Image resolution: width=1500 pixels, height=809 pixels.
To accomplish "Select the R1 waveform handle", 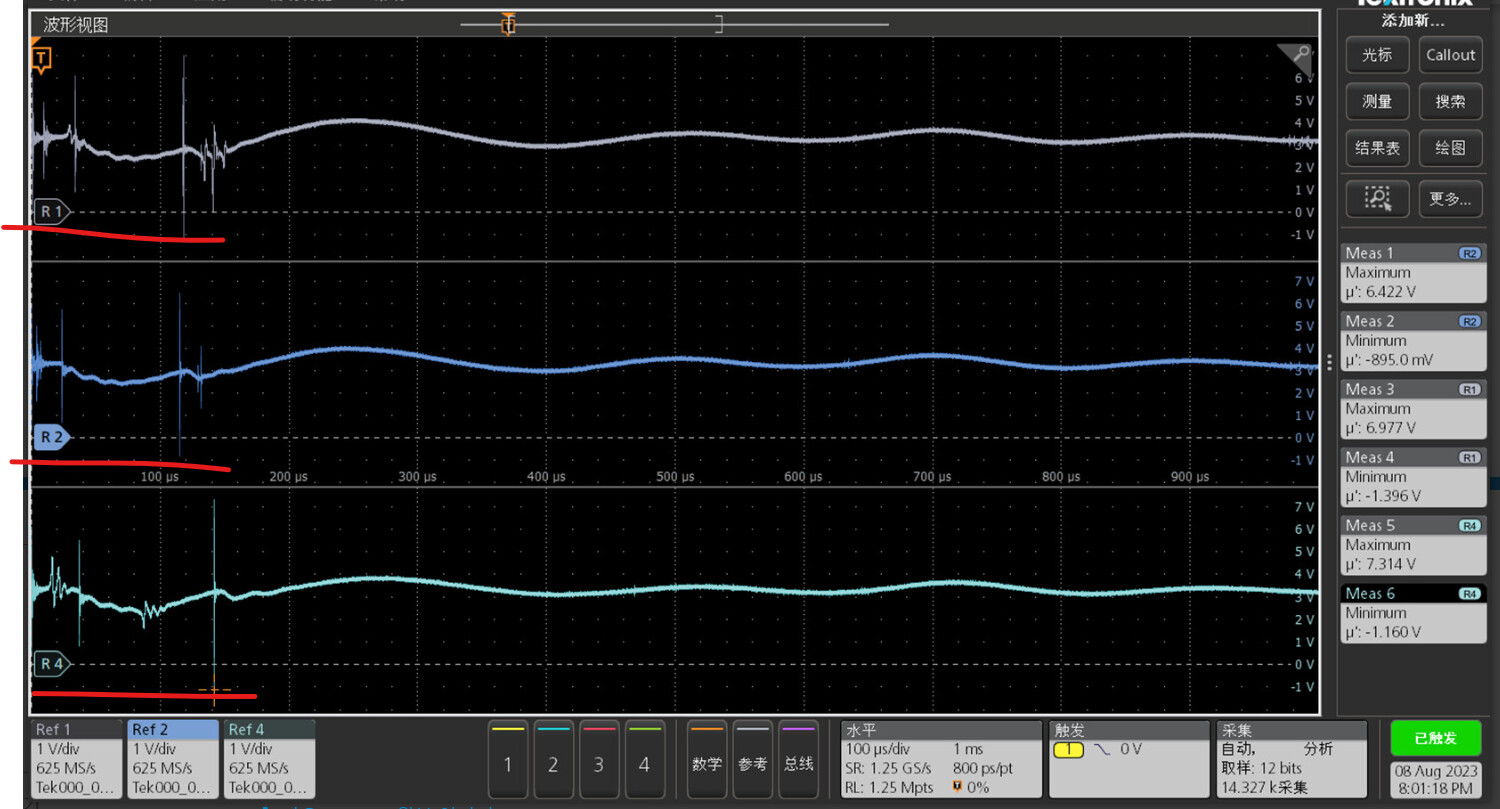I will [x=52, y=212].
